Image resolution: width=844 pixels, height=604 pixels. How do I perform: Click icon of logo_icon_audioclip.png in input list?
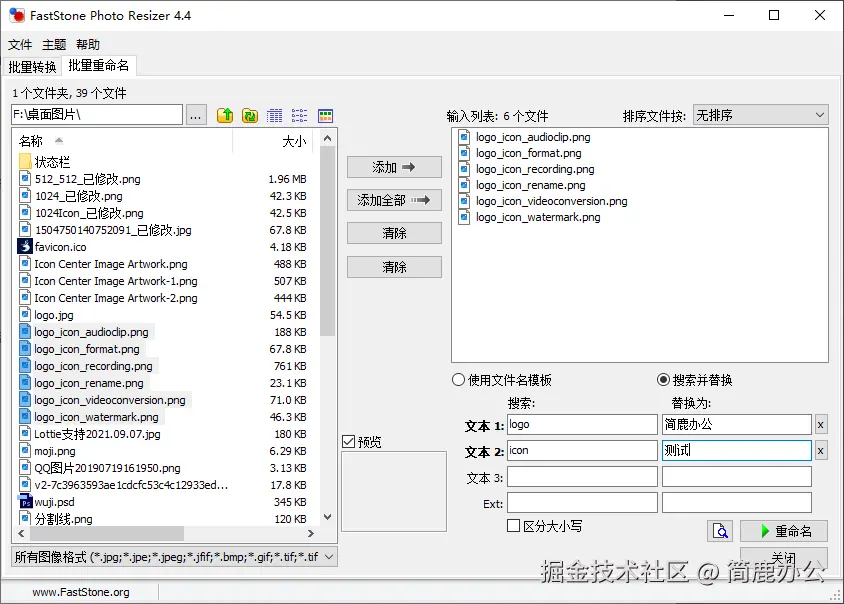click(x=464, y=137)
